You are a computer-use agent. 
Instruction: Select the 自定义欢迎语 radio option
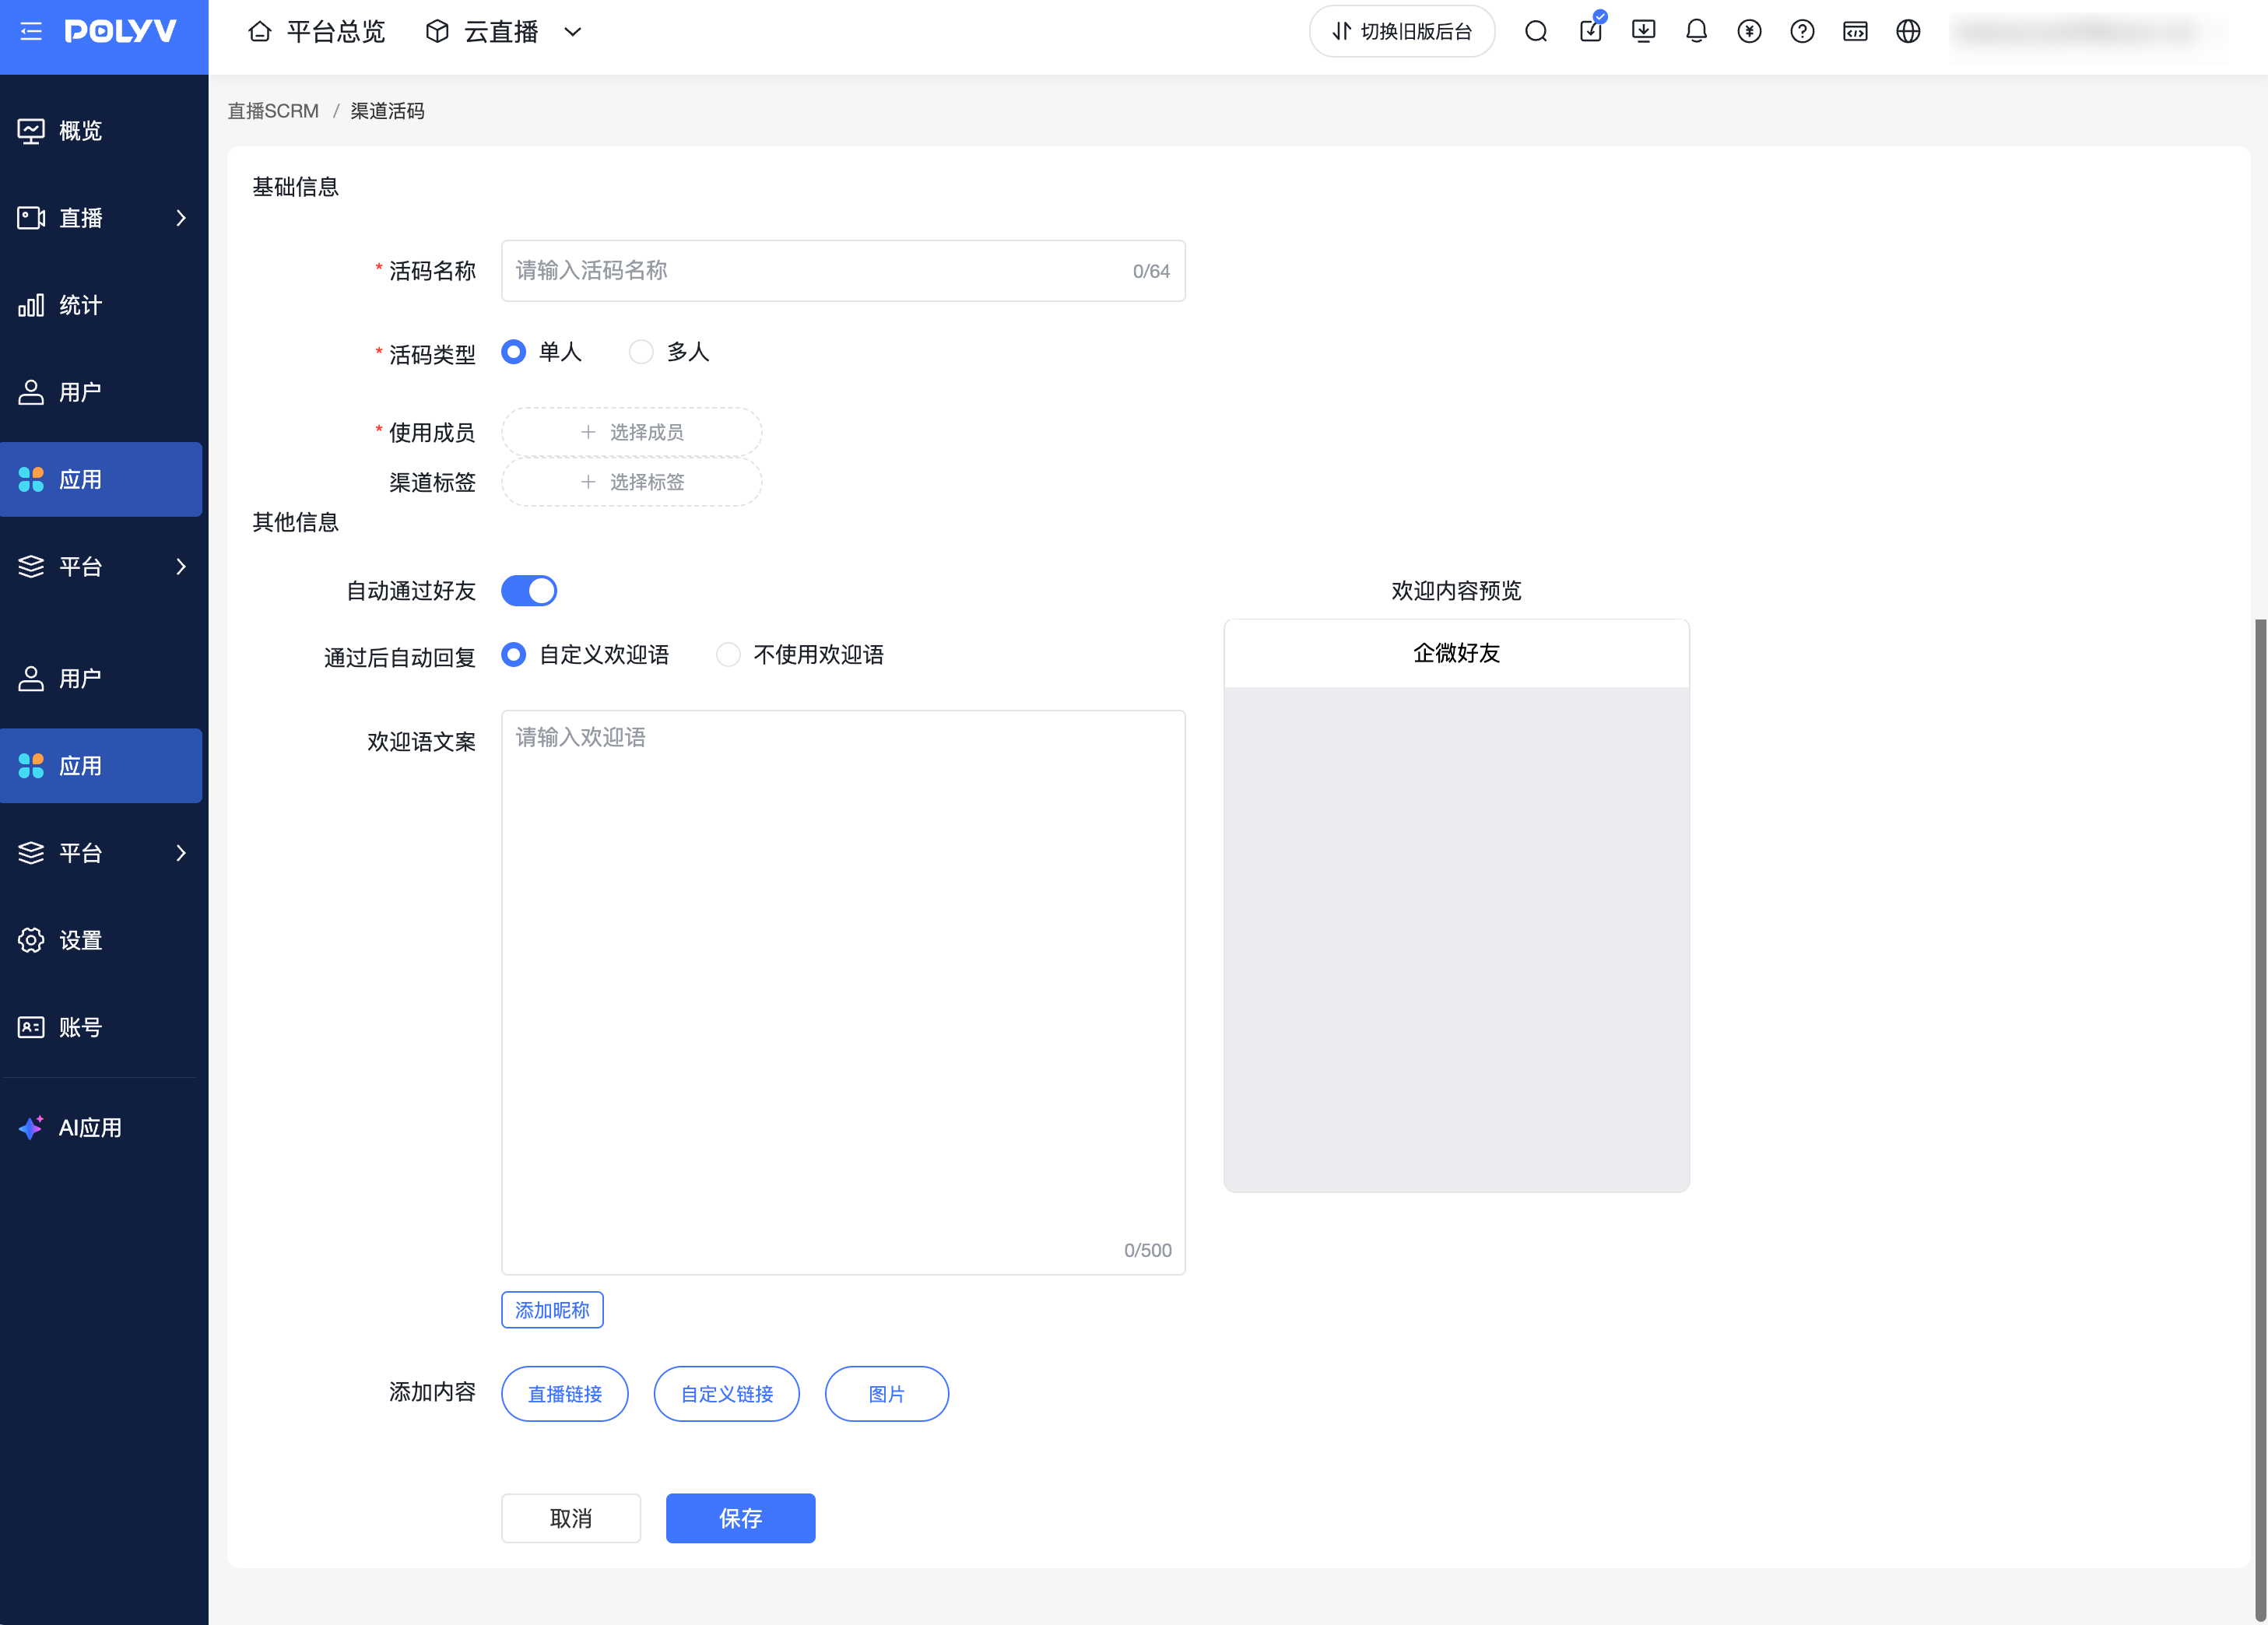514,655
